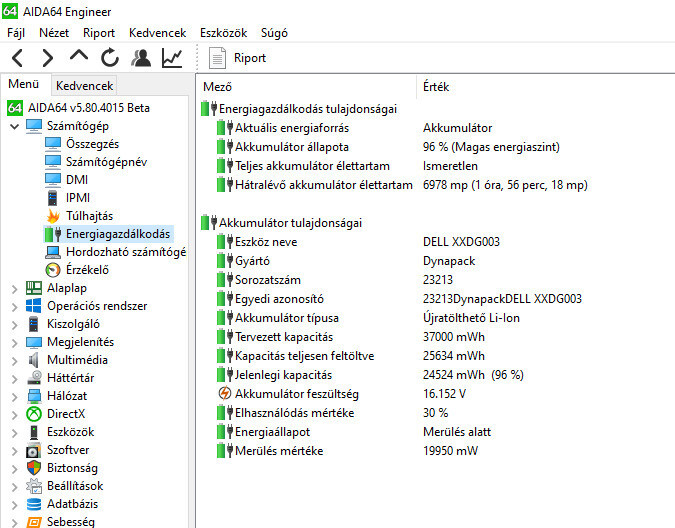Screen dimensions: 675x528
Task: Expand the Háttértár tree node
Action: (x=15, y=379)
